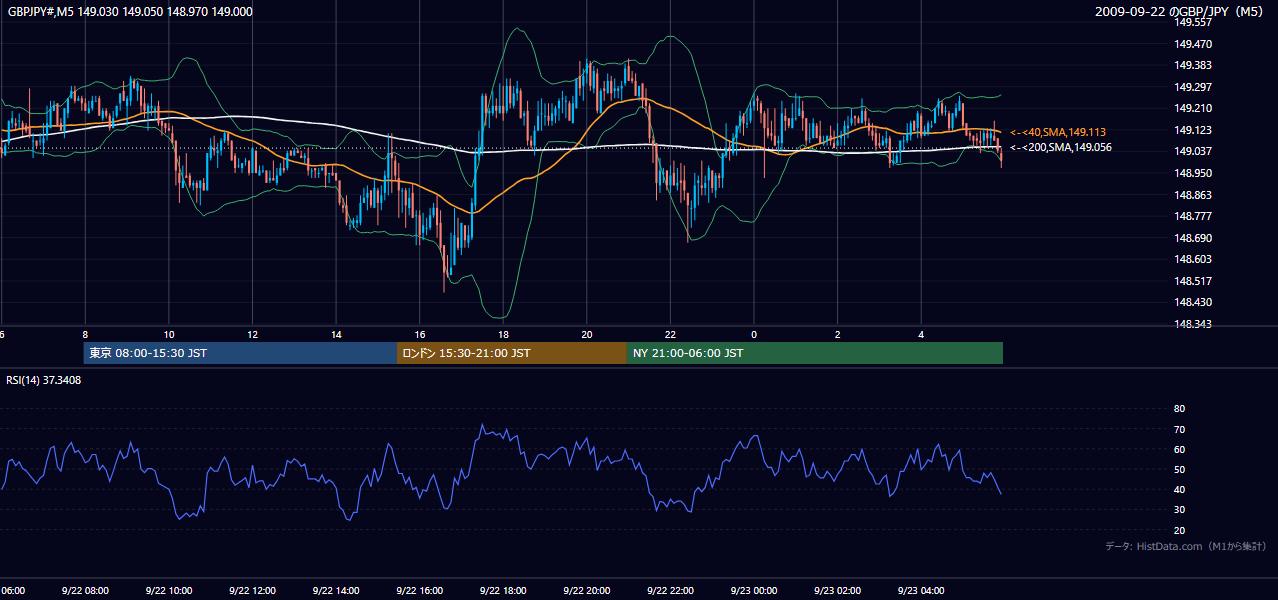Click the GBPJPY#,M5 symbol header text
Screen dimensions: 1278x600
[x=130, y=11]
